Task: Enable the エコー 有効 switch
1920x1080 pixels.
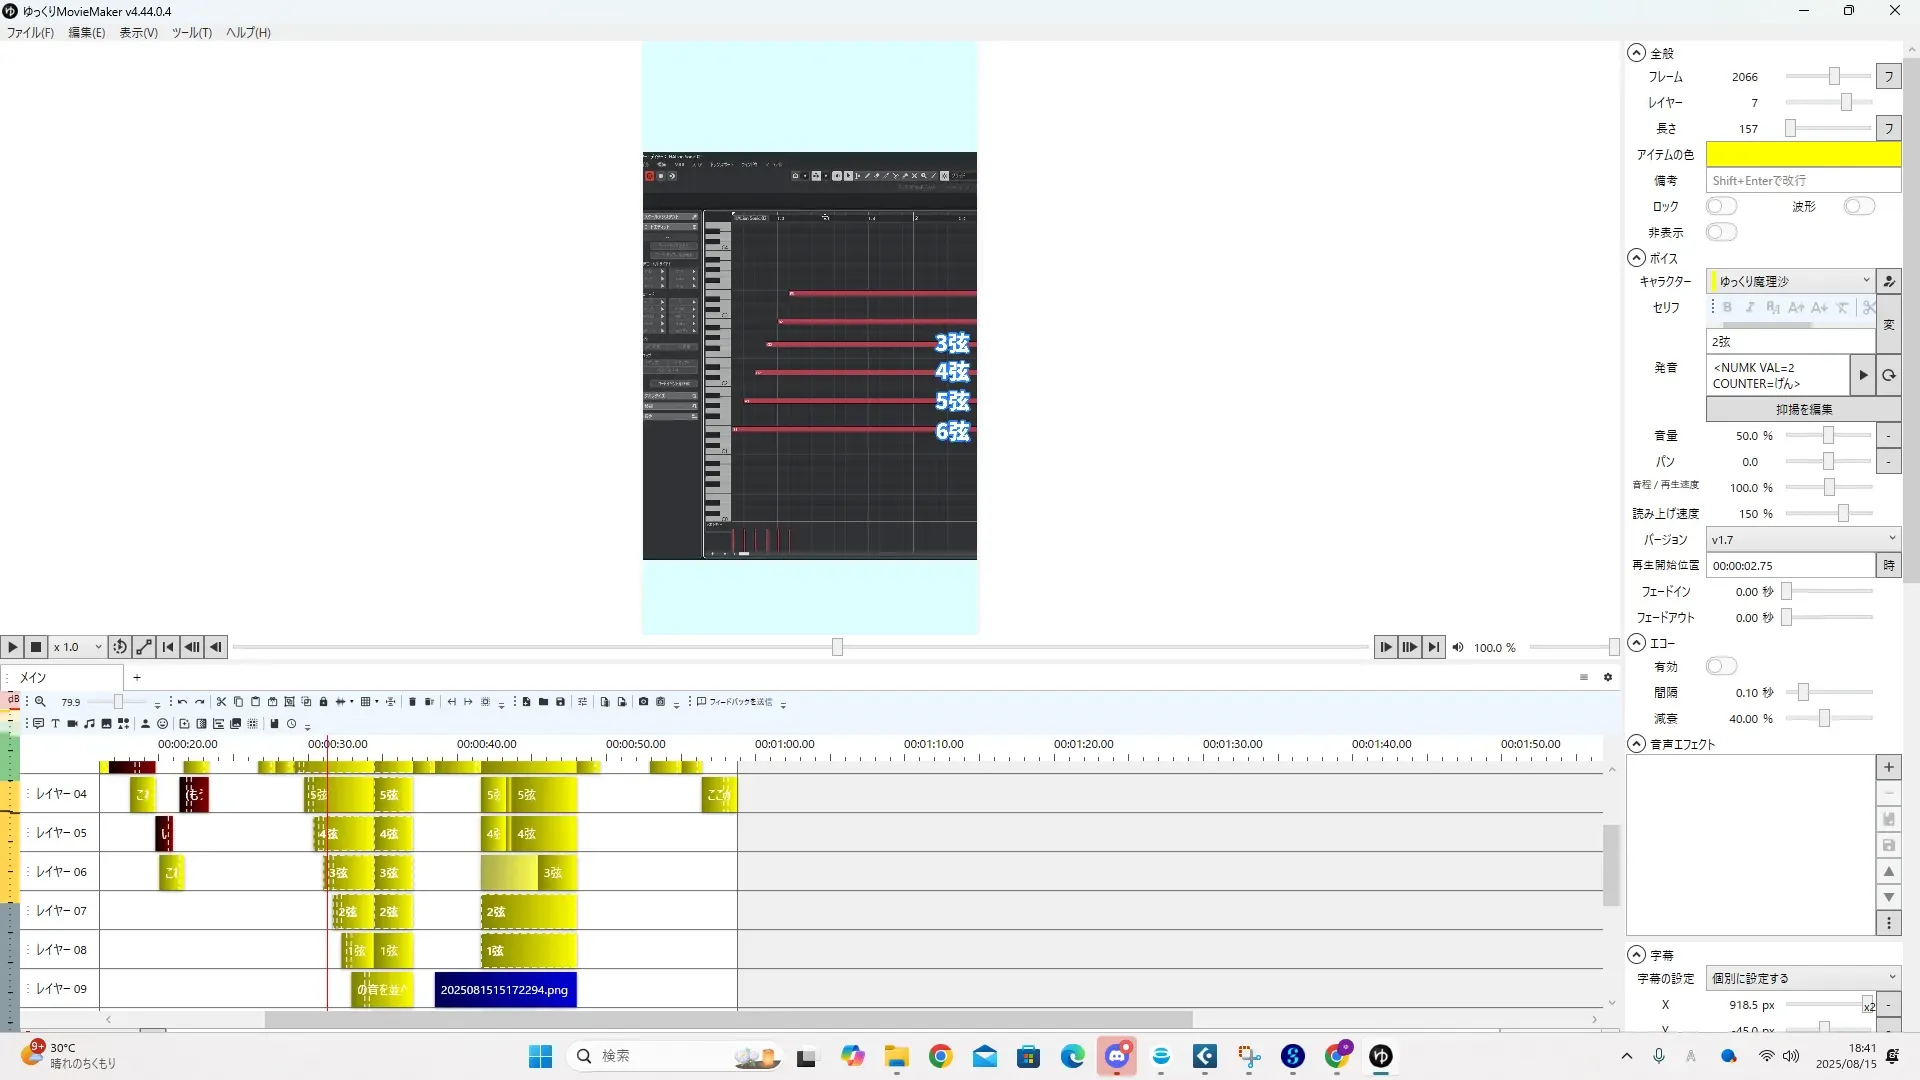Action: point(1720,666)
